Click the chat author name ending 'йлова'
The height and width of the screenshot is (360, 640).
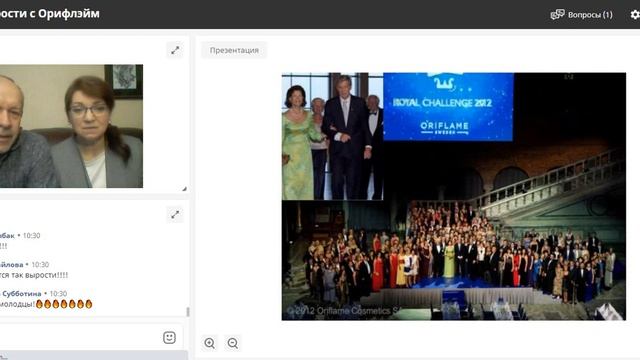pyautogui.click(x=11, y=264)
